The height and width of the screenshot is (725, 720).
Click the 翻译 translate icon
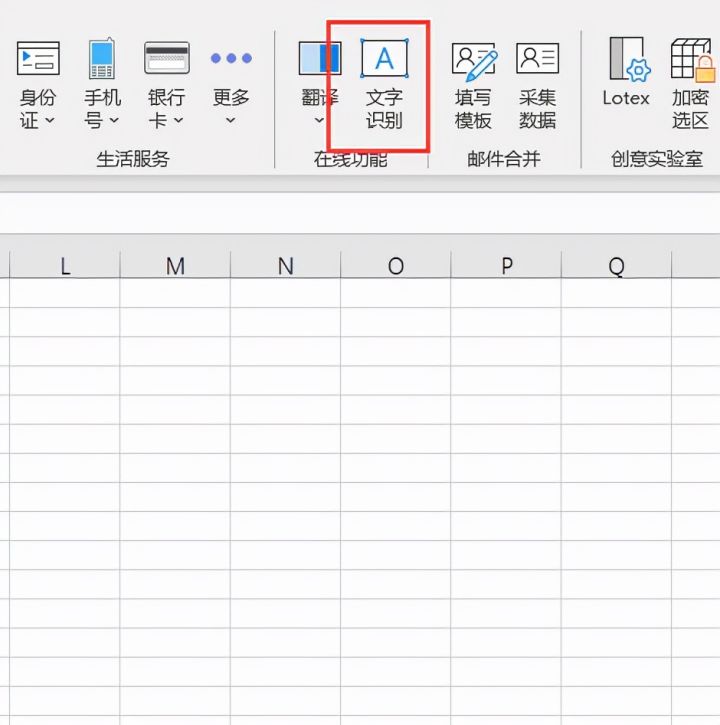tap(320, 58)
